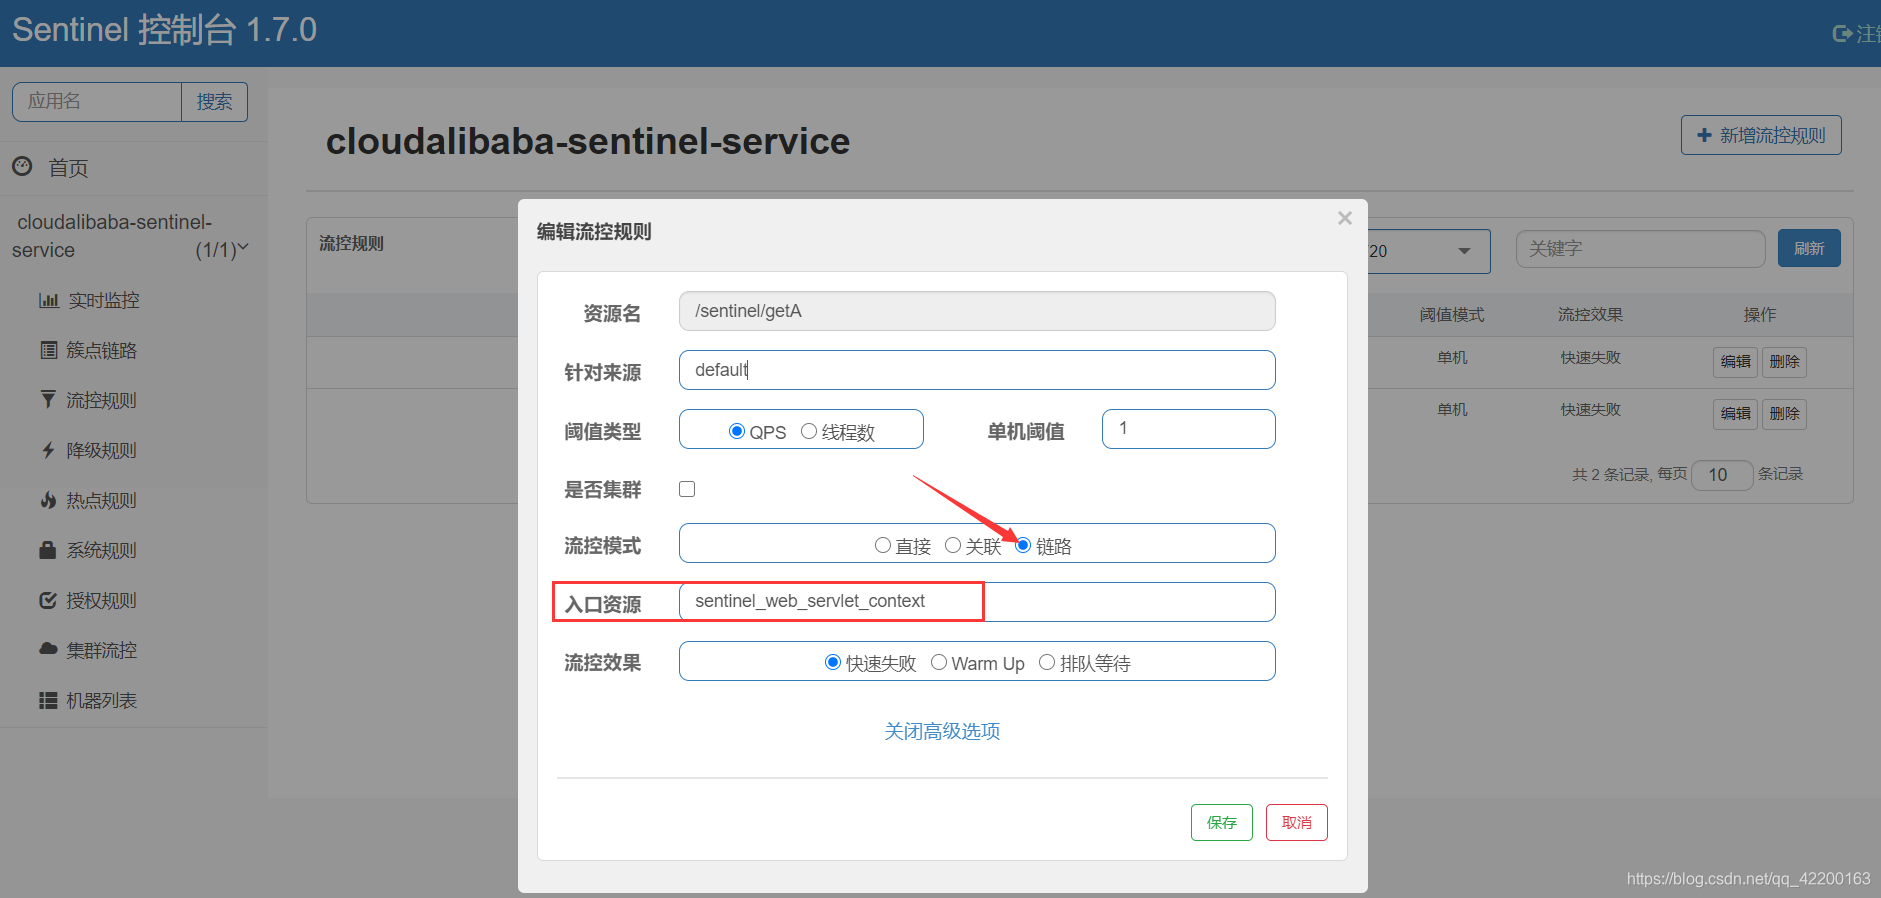This screenshot has width=1881, height=898.
Task: Open 系统规则 menu item
Action: pyautogui.click(x=101, y=550)
